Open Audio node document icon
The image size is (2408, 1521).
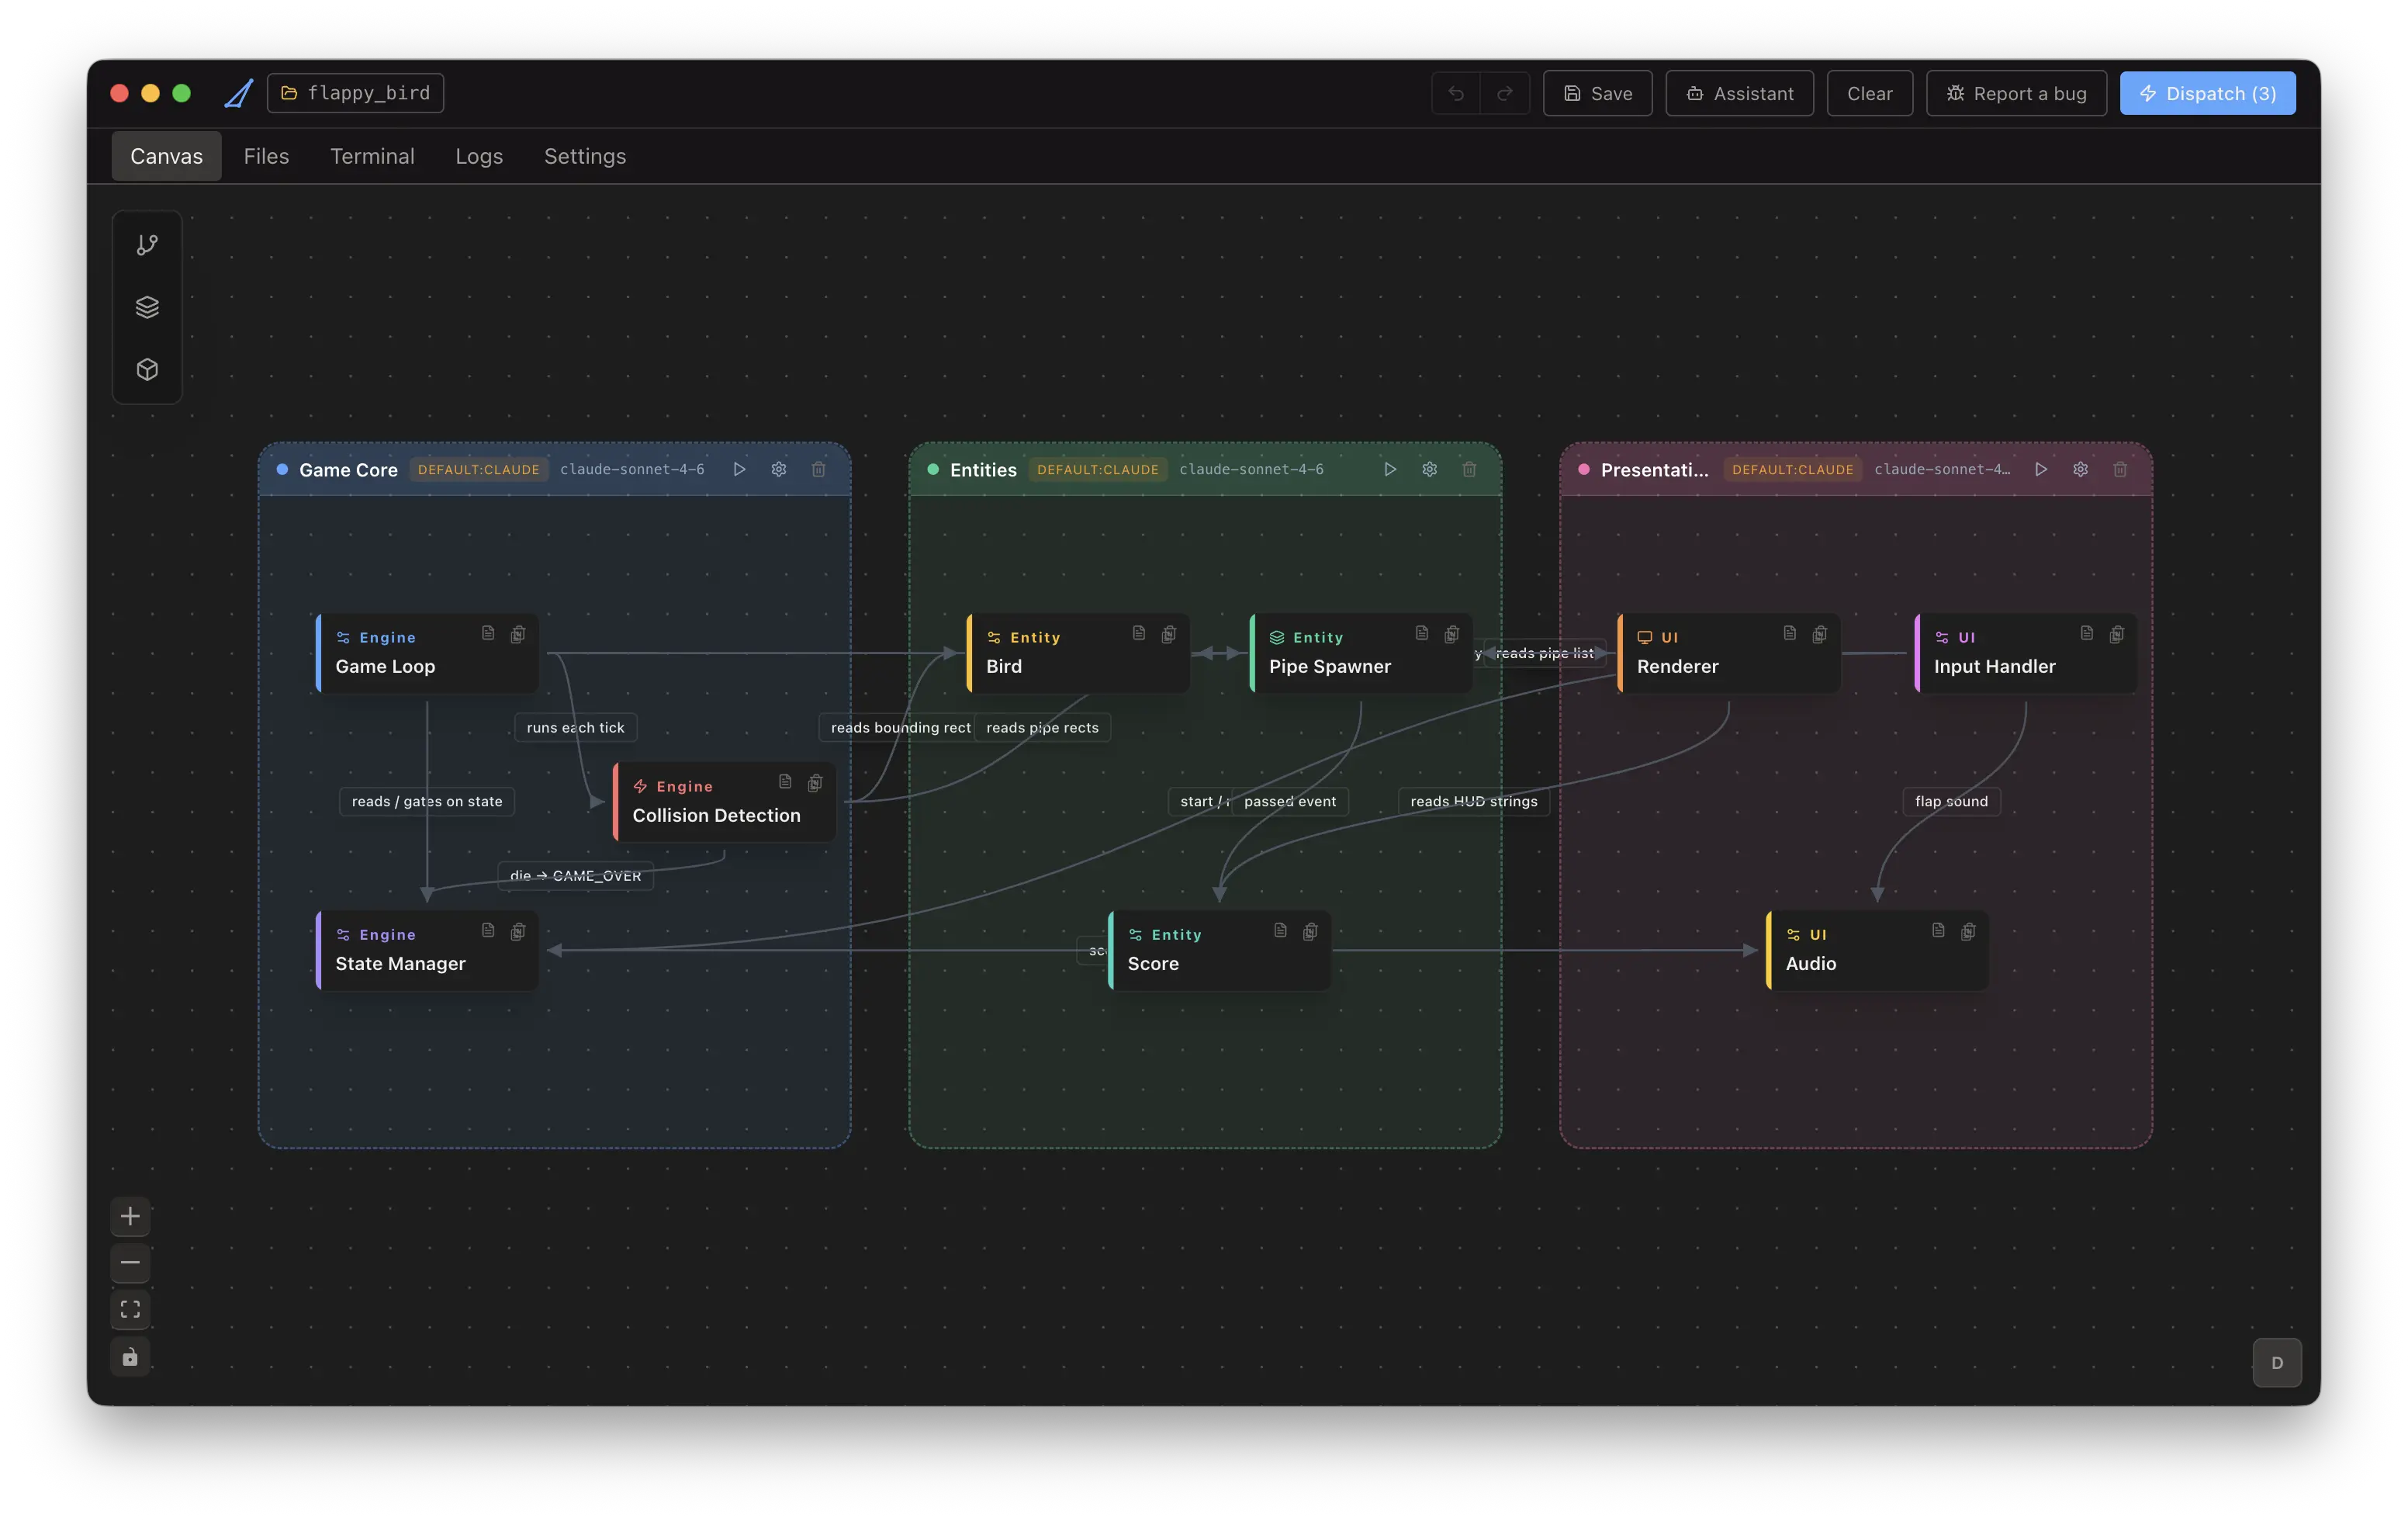(x=1938, y=930)
